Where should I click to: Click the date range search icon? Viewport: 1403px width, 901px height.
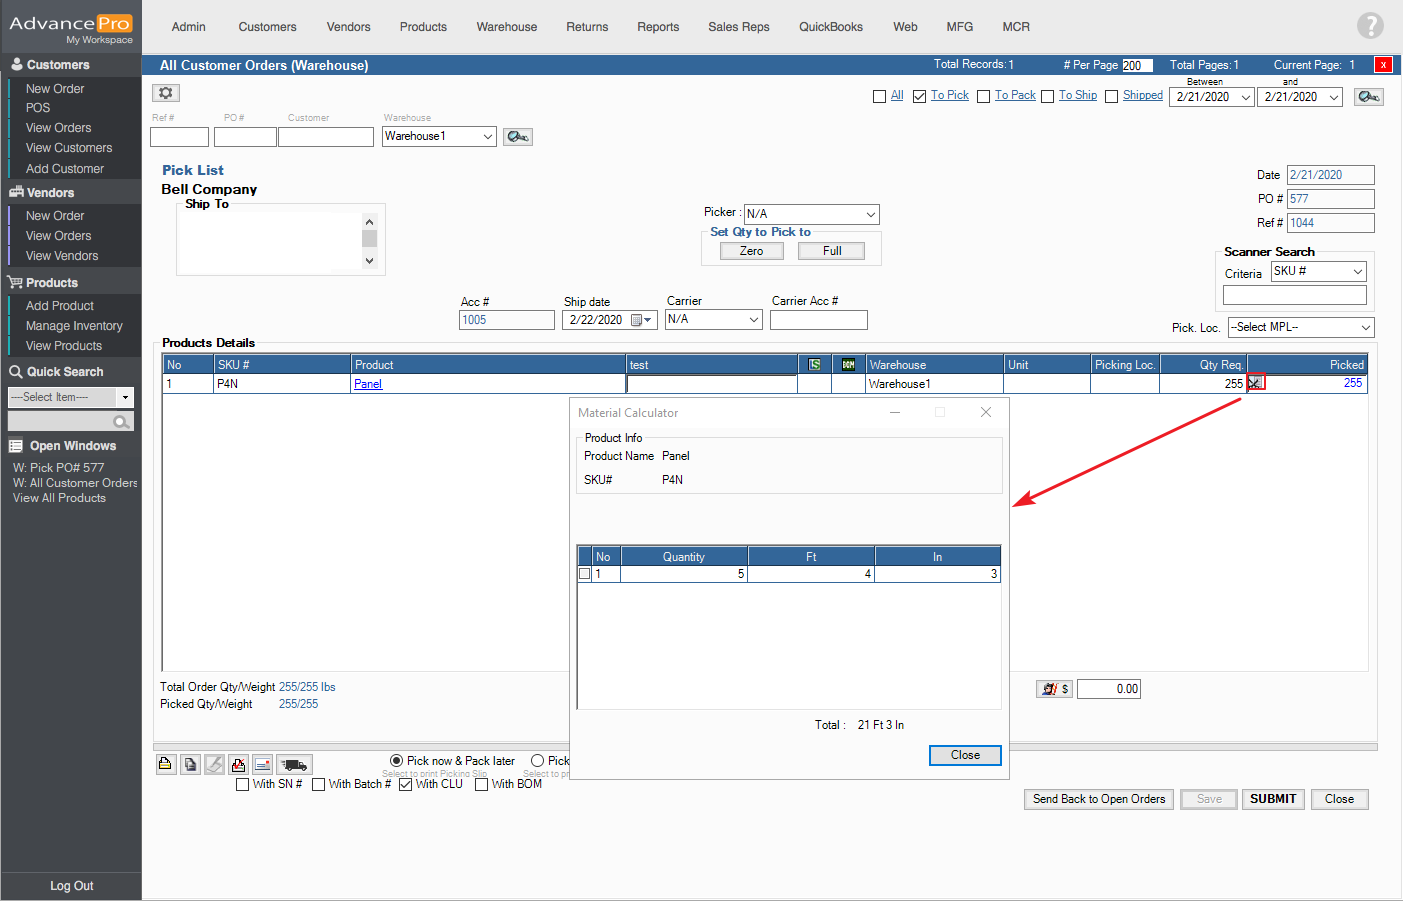[1368, 97]
